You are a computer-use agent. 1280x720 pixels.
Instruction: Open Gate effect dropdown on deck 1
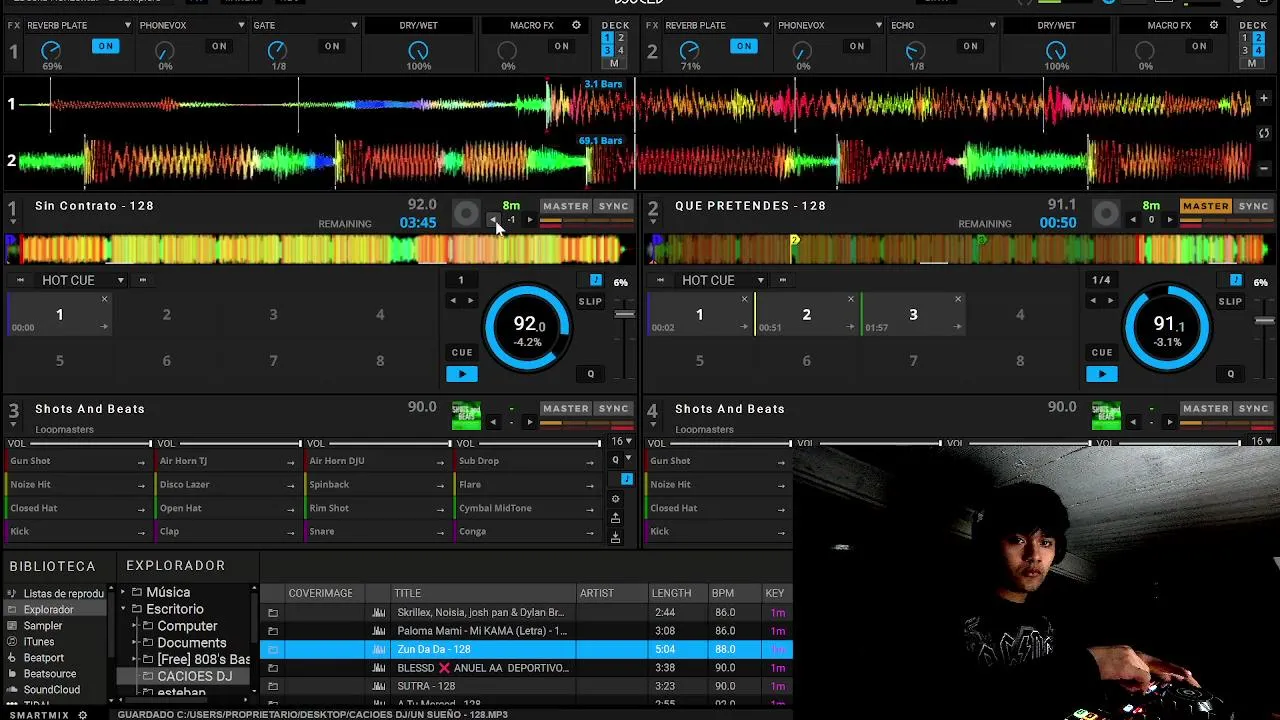tap(354, 25)
